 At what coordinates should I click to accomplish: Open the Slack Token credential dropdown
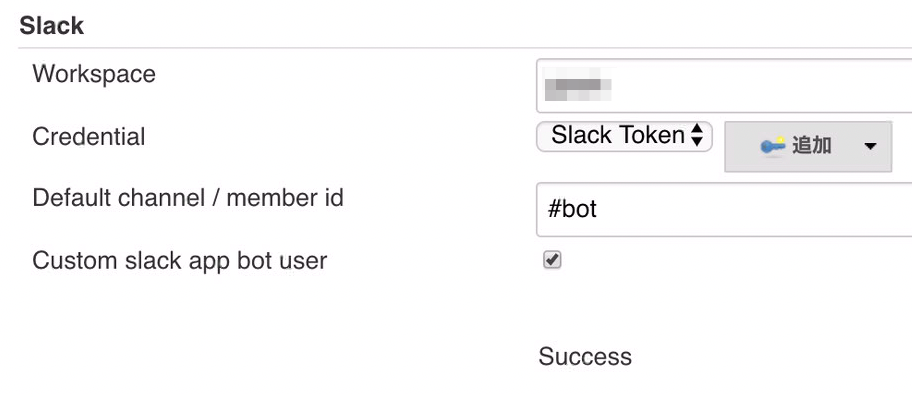(x=624, y=136)
